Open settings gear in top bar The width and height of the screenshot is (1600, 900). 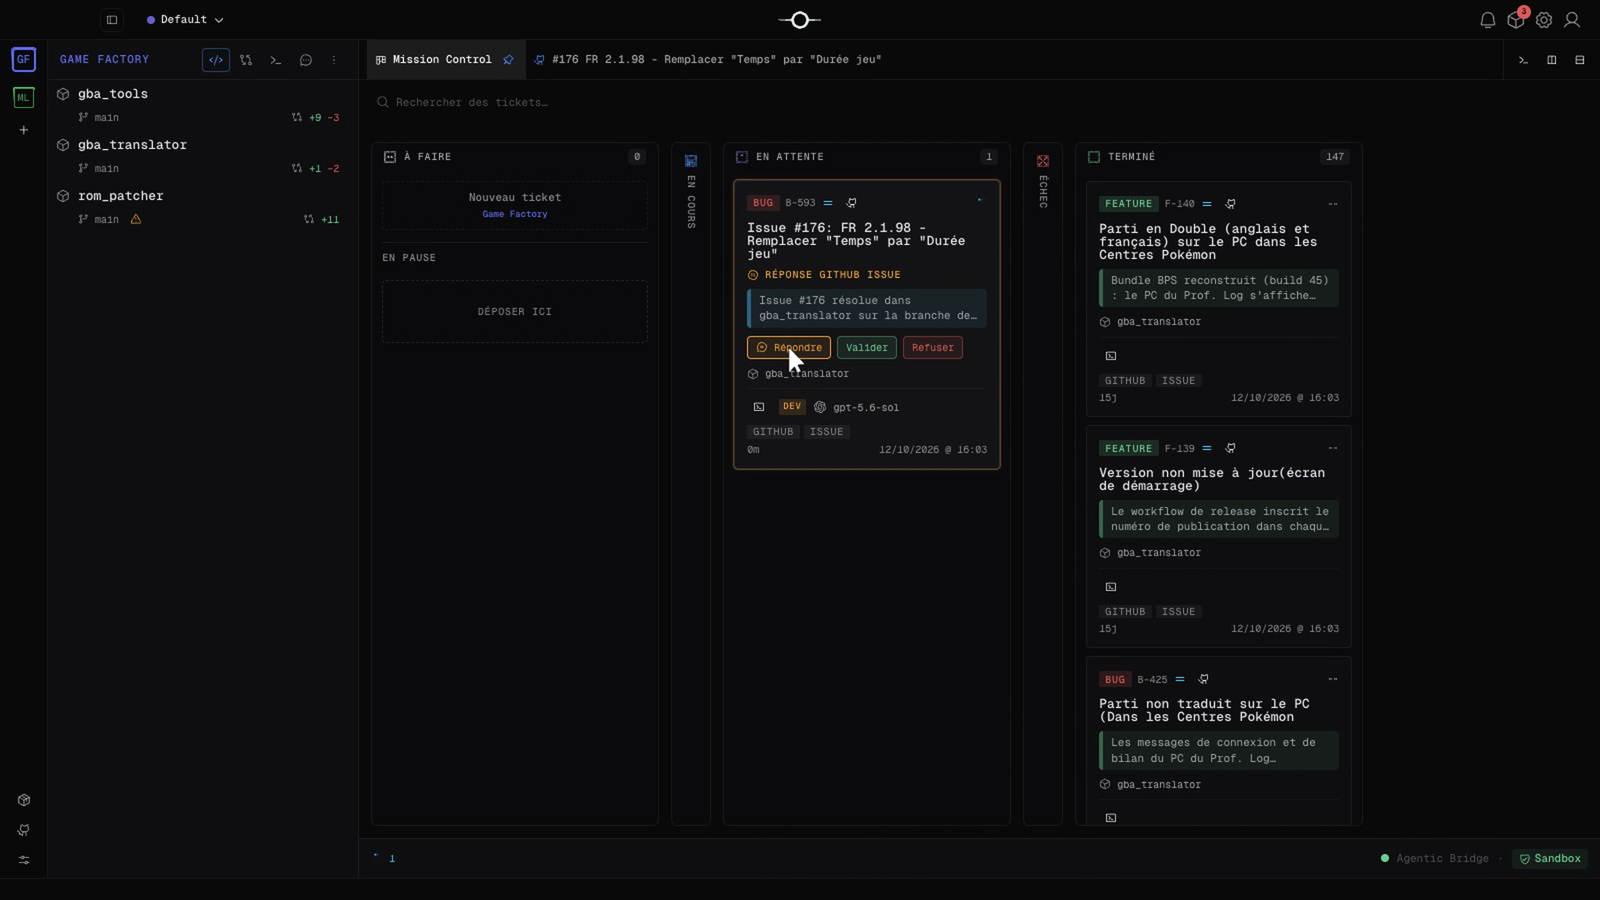coord(1544,20)
